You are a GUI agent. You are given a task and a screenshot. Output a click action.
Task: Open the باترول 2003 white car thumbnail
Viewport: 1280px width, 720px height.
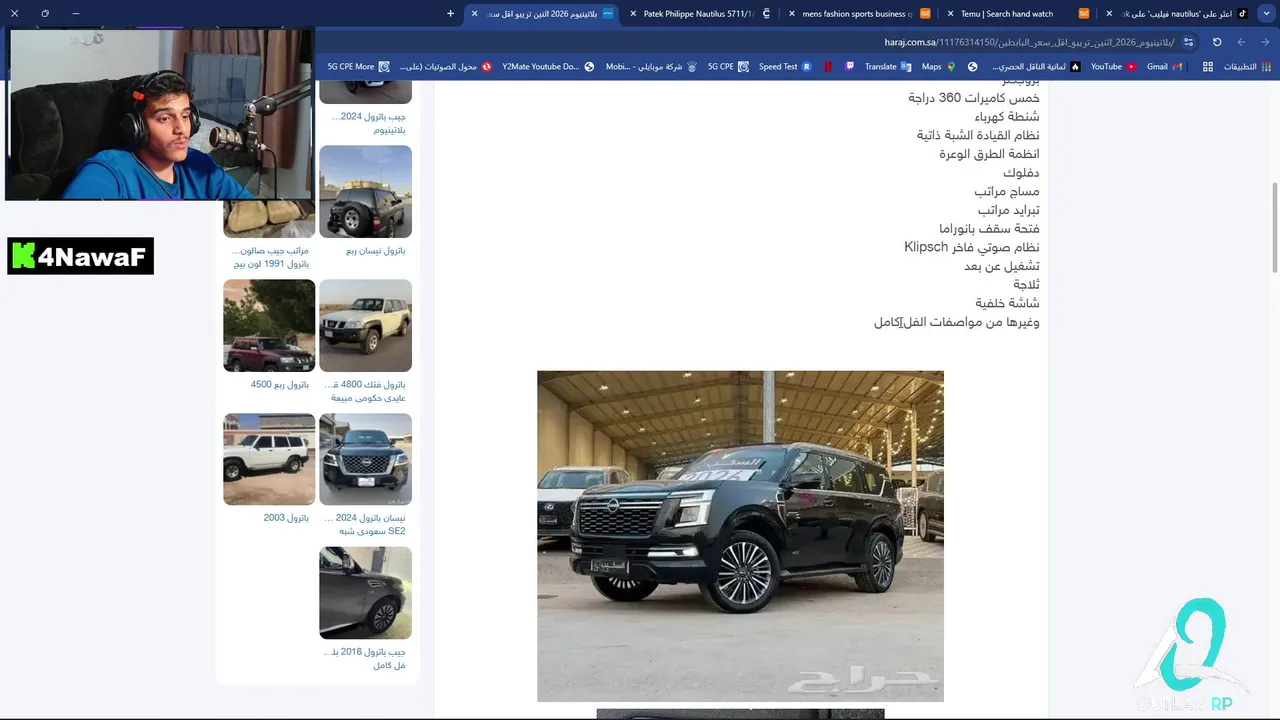[x=269, y=459]
